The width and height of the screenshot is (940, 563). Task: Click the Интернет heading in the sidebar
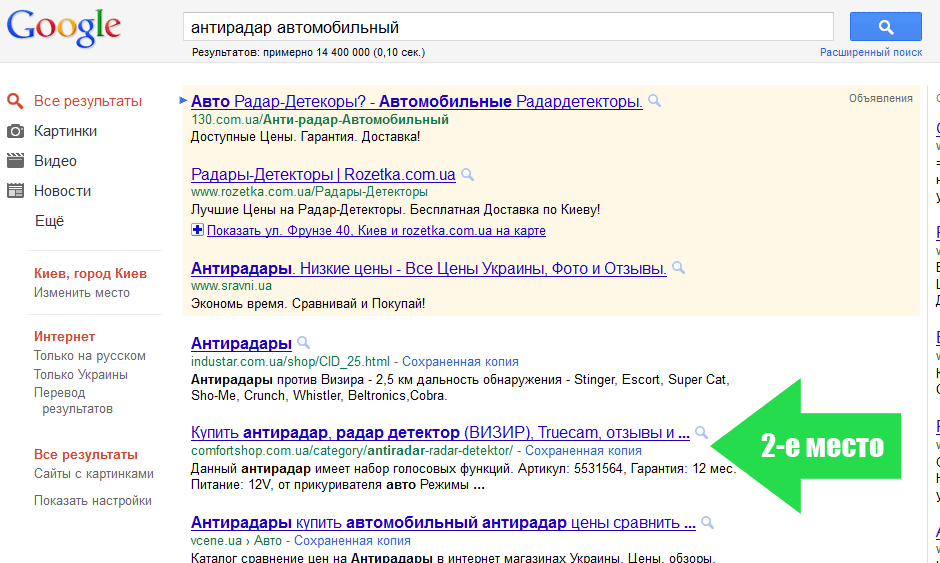coord(64,336)
